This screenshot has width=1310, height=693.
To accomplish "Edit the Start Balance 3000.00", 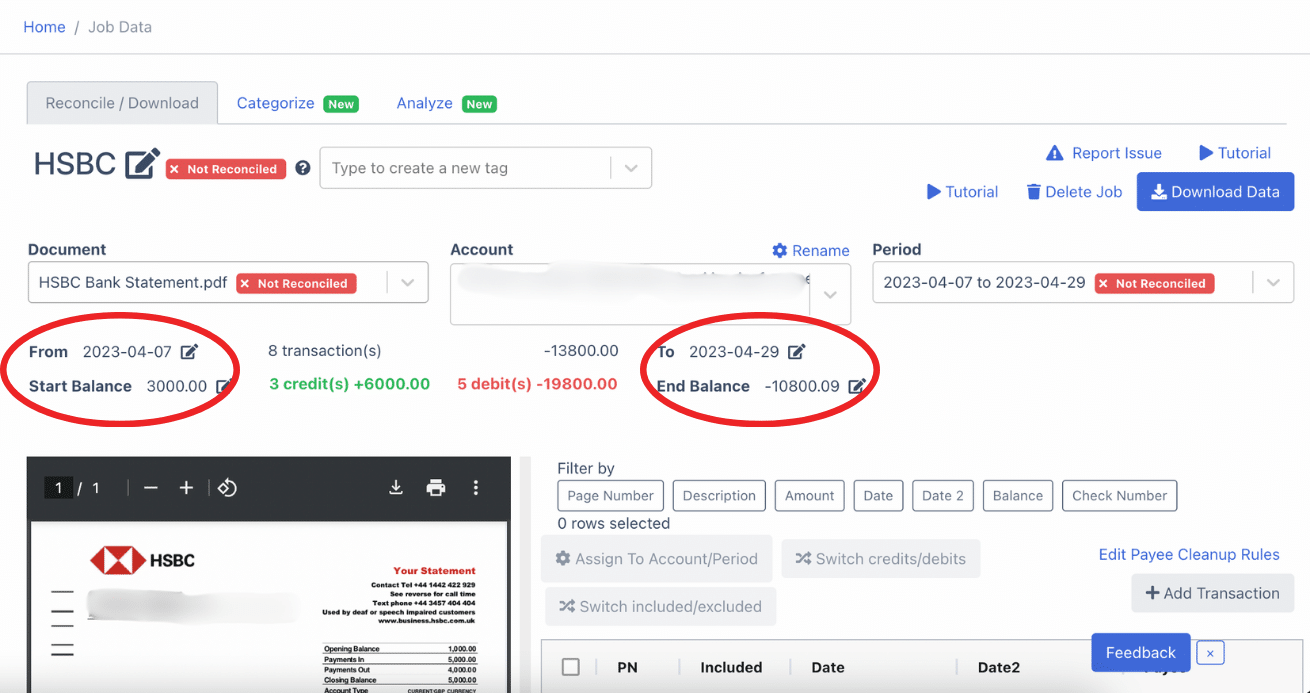I will (x=224, y=386).
